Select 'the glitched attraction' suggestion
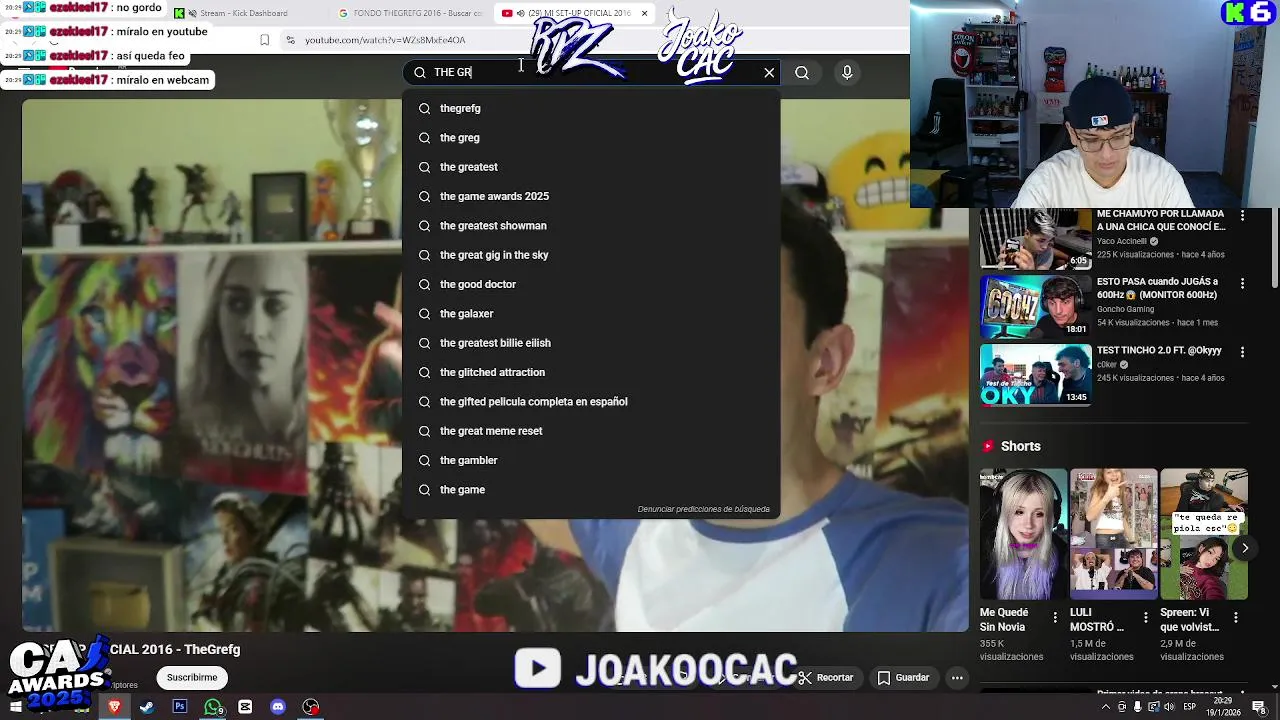This screenshot has width=1280, height=720. (x=590, y=372)
